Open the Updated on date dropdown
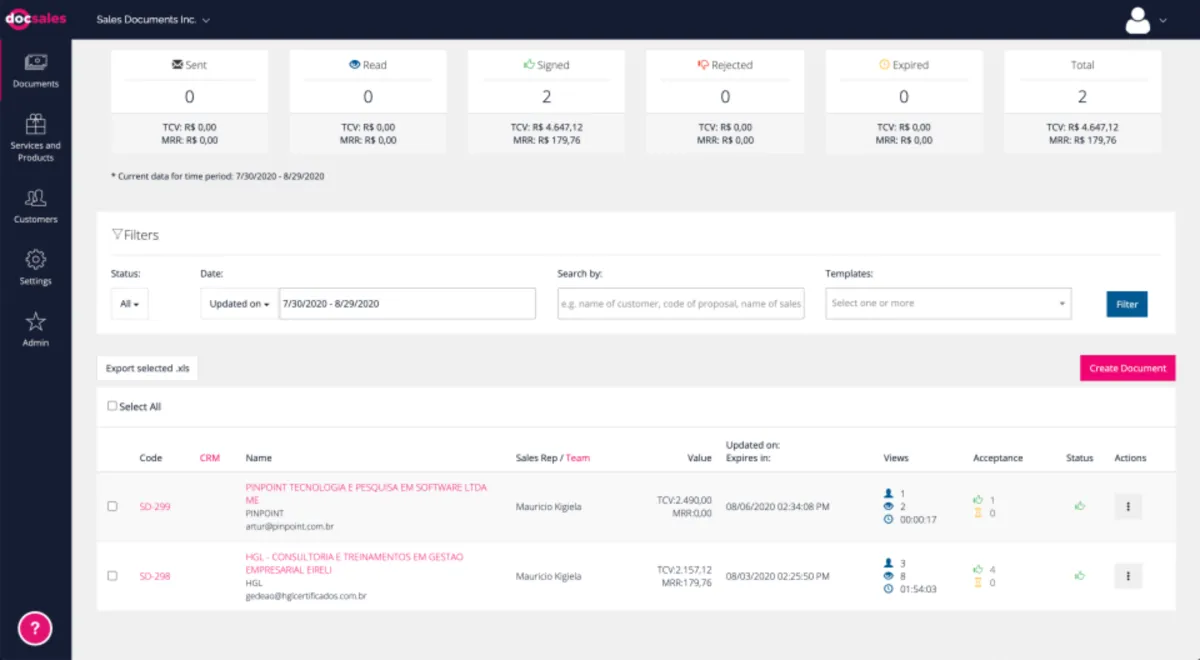Screen dimensions: 1200x660 pos(240,304)
